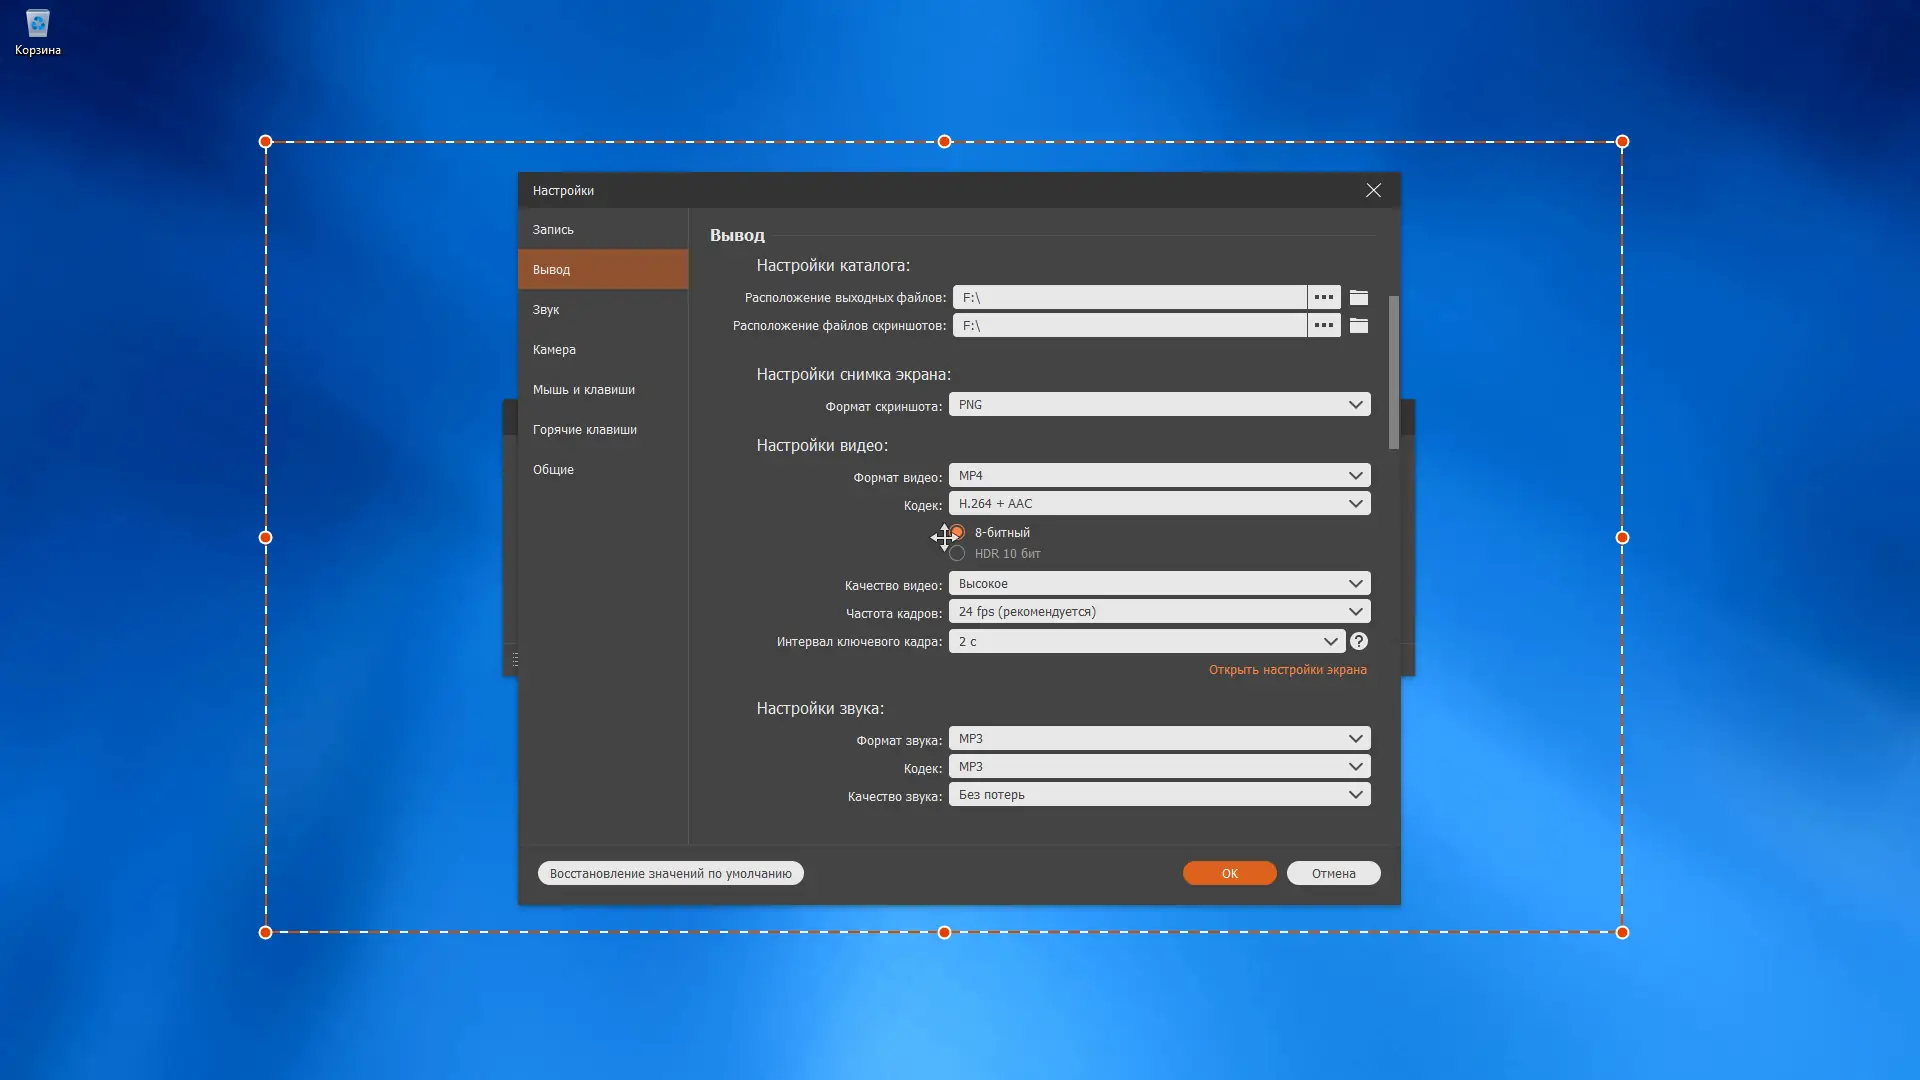Open folder icon for screenshot files location

(x=1358, y=326)
